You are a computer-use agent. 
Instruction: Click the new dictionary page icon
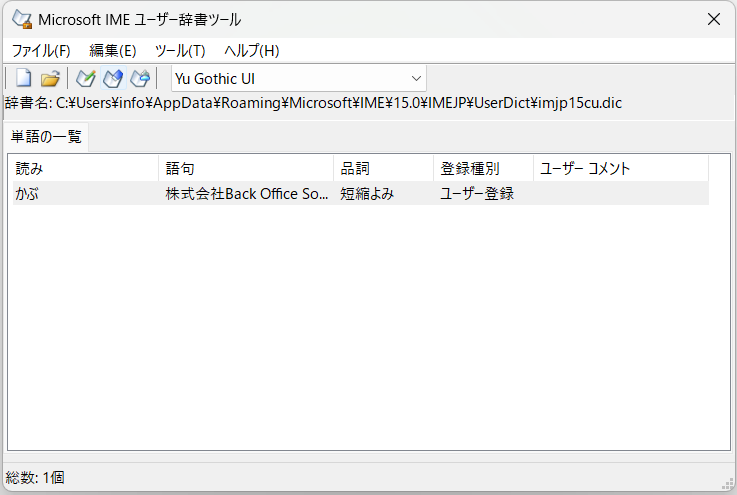coord(24,78)
